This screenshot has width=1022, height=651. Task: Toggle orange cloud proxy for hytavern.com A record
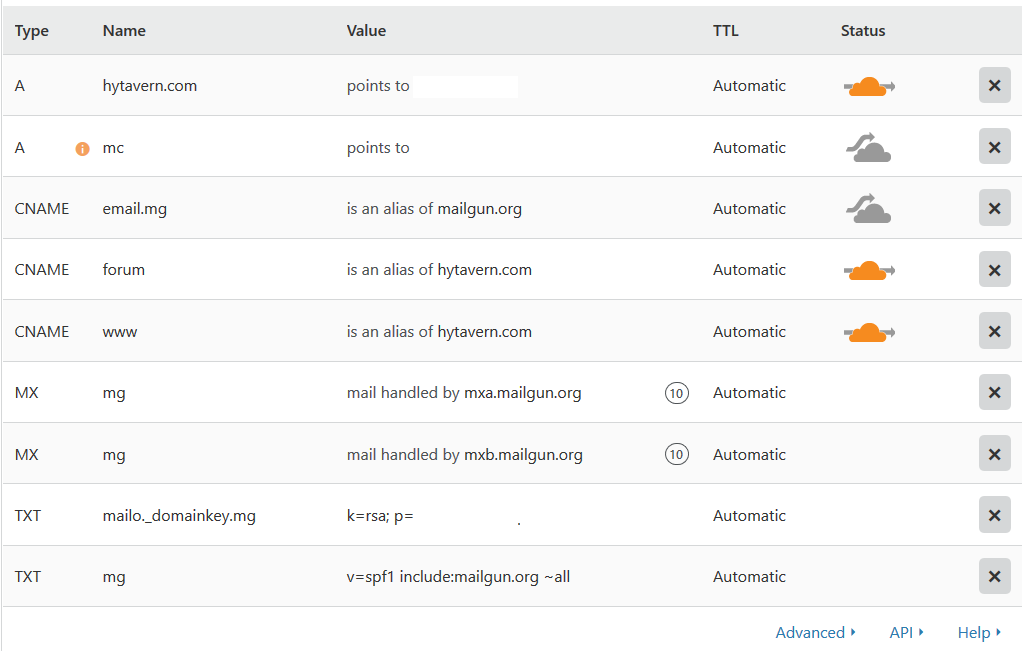coord(869,86)
